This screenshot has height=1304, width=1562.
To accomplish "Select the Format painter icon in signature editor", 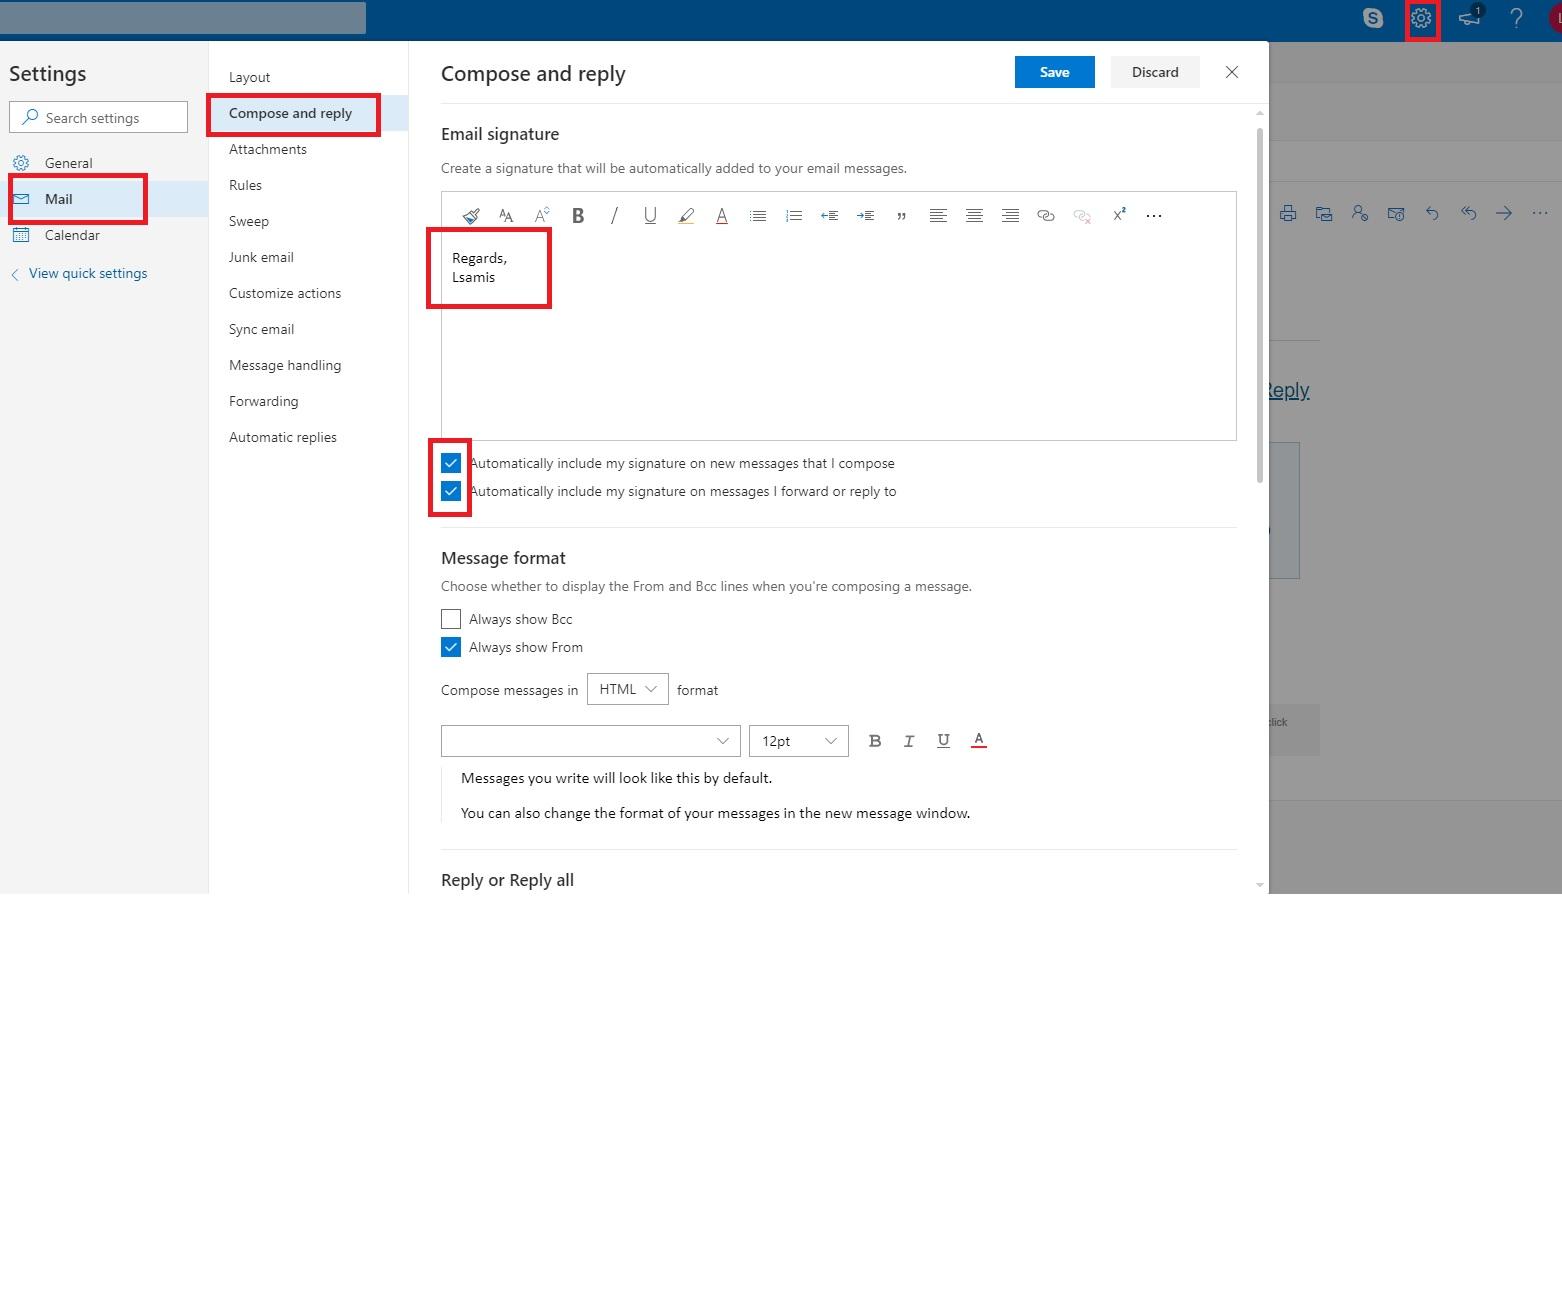I will pos(471,215).
